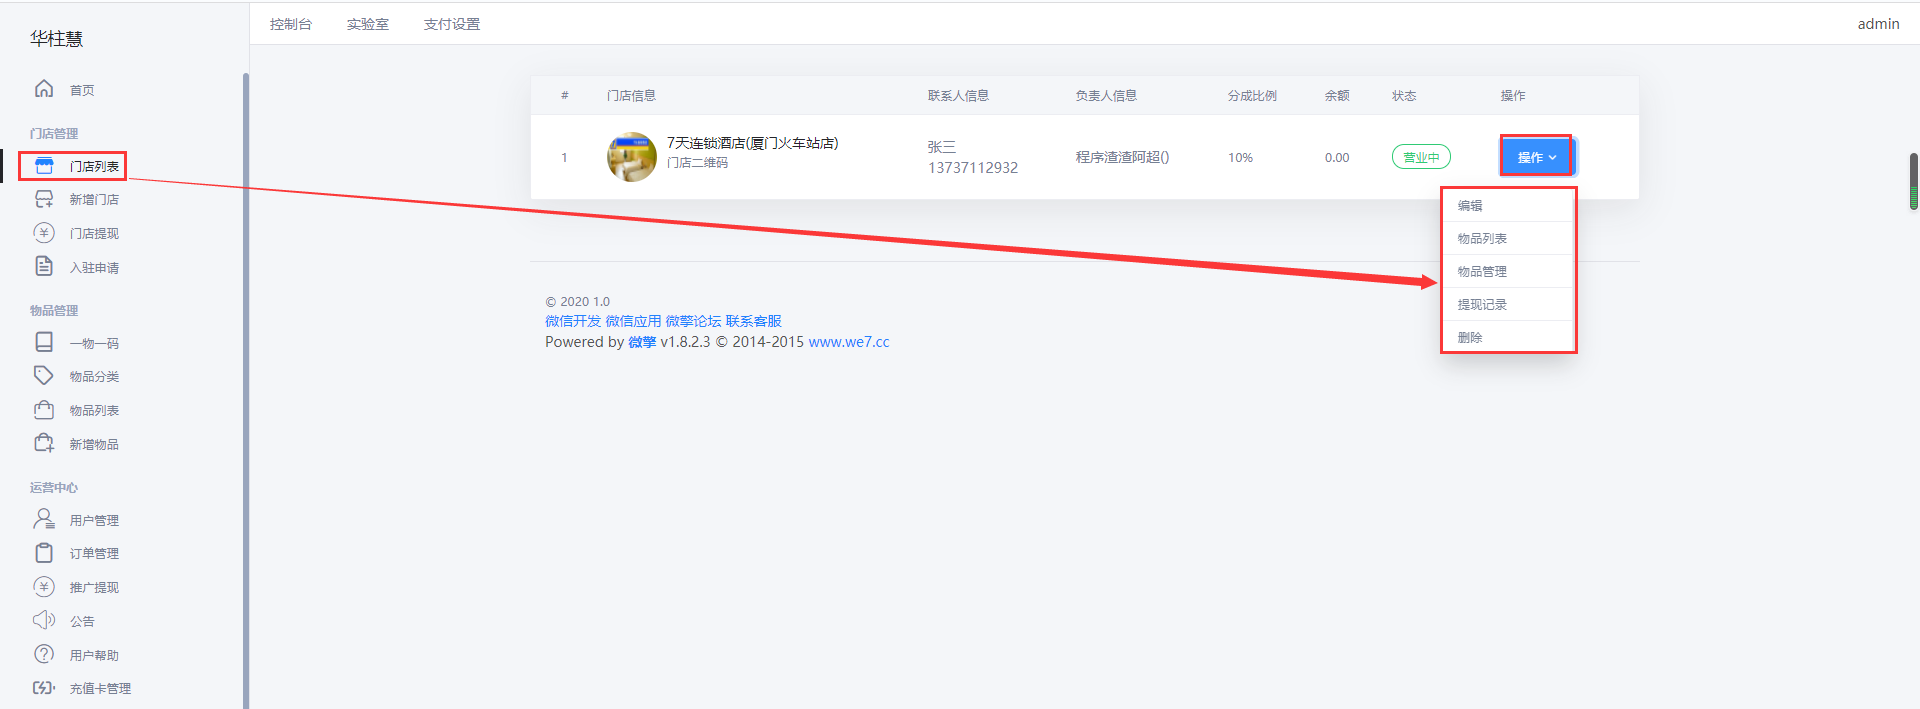This screenshot has height=709, width=1920.
Task: Click the bag icon beside 物品列表
Action: (44, 409)
